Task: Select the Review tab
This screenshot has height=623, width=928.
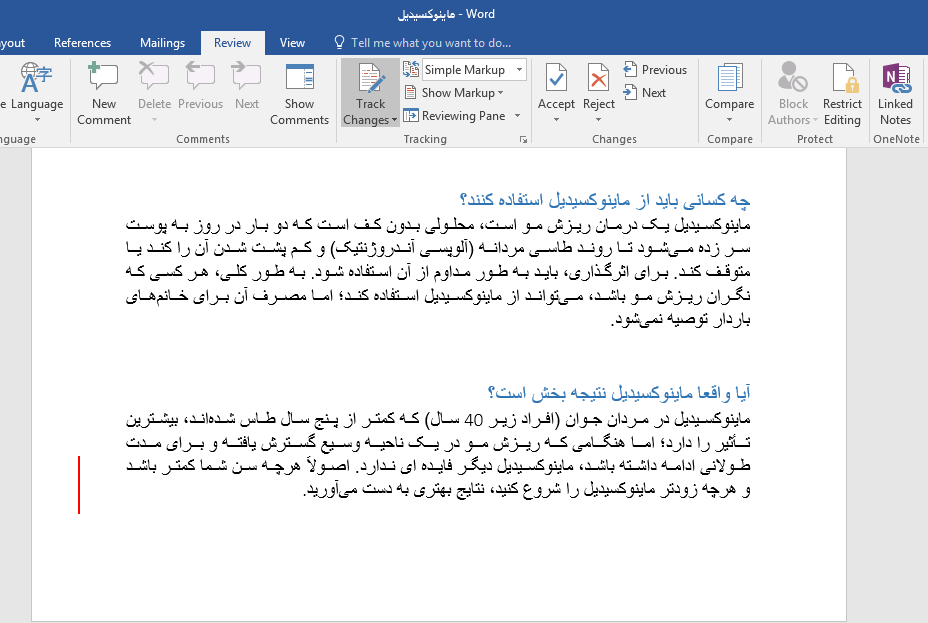Action: coord(232,43)
